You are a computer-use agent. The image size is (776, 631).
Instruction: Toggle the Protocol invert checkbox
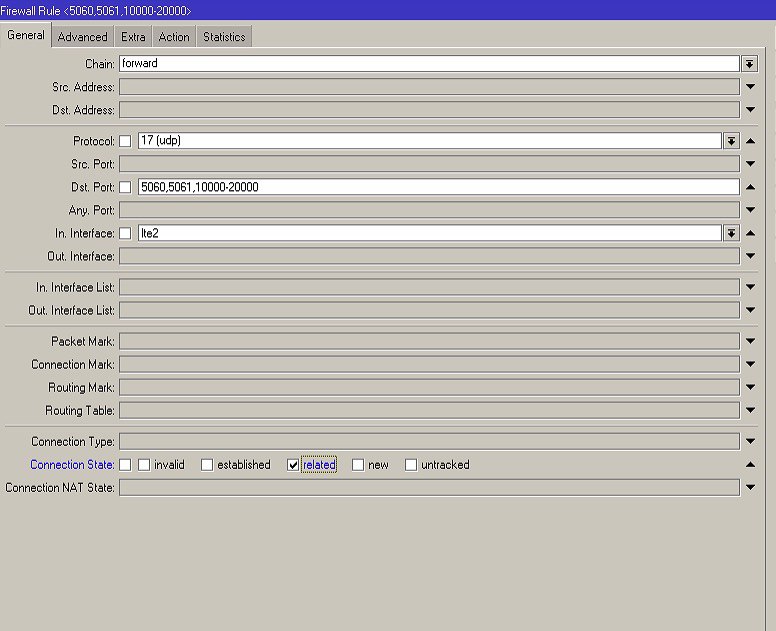coord(125,141)
